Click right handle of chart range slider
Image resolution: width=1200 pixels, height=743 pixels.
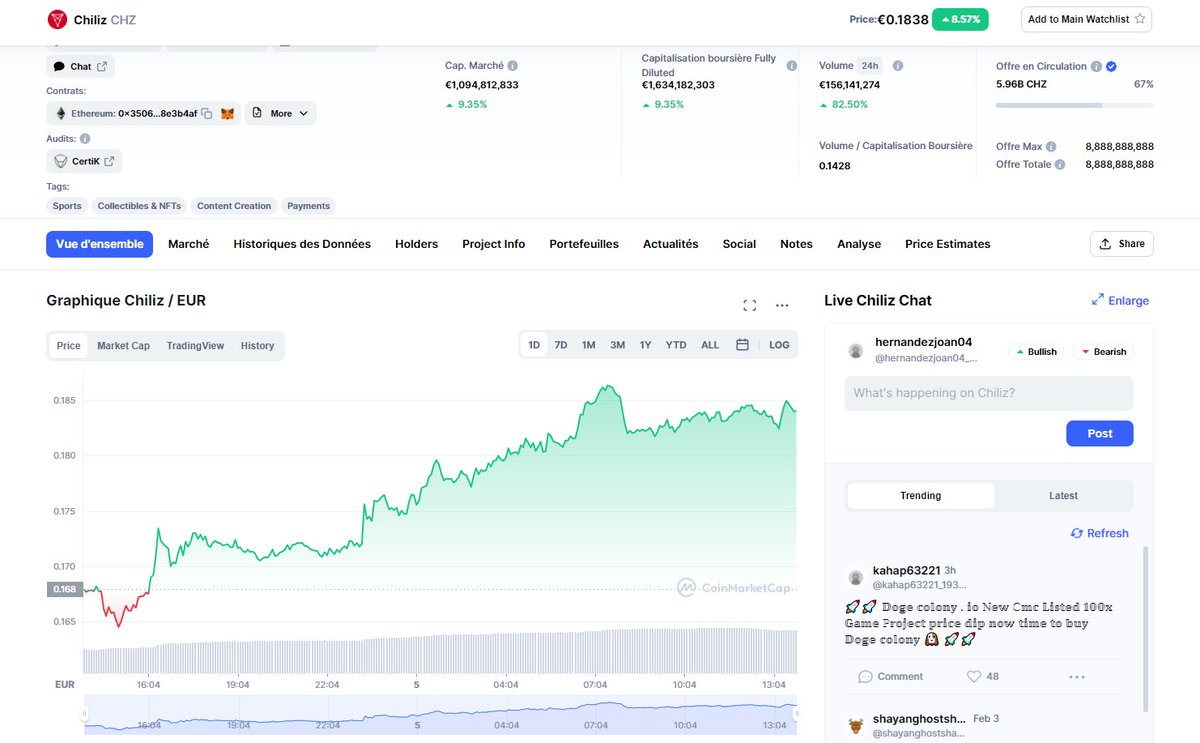(796, 713)
